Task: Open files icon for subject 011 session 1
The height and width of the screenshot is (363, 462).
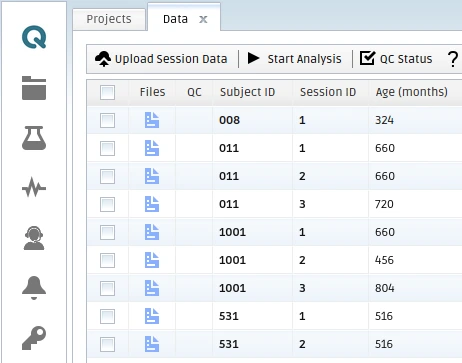Action: coord(152,148)
